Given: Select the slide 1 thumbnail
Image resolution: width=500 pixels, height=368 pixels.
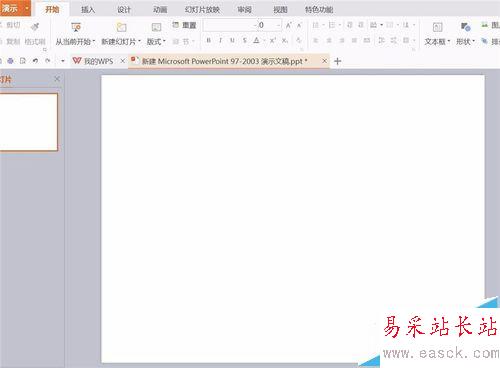Looking at the screenshot, I should click(x=28, y=122).
